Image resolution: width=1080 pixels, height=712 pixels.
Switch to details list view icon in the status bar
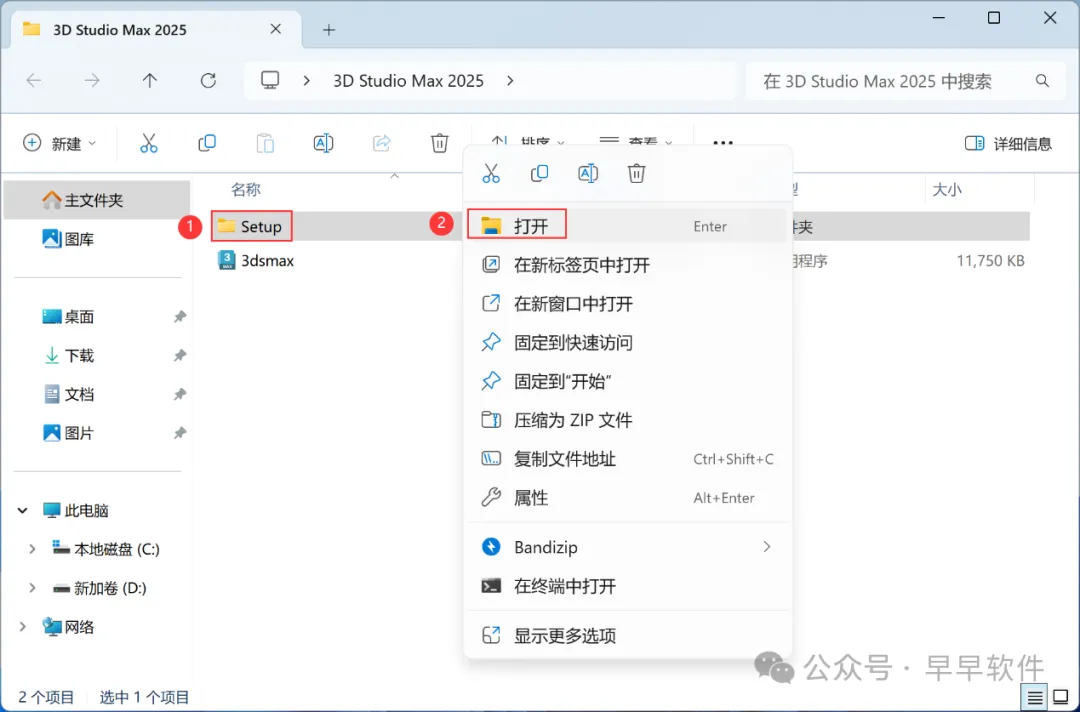point(1035,698)
